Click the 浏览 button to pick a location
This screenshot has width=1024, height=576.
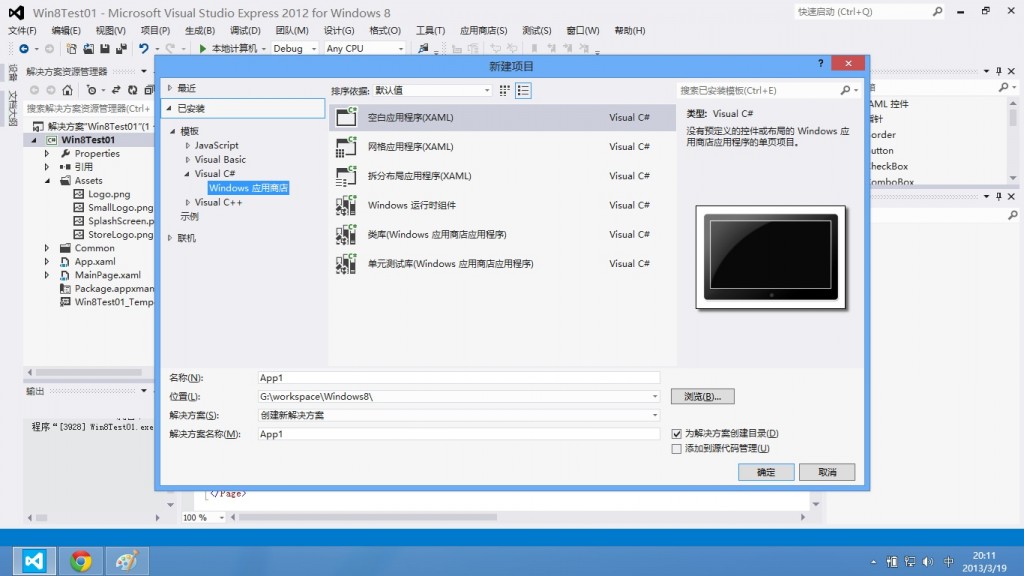point(702,395)
